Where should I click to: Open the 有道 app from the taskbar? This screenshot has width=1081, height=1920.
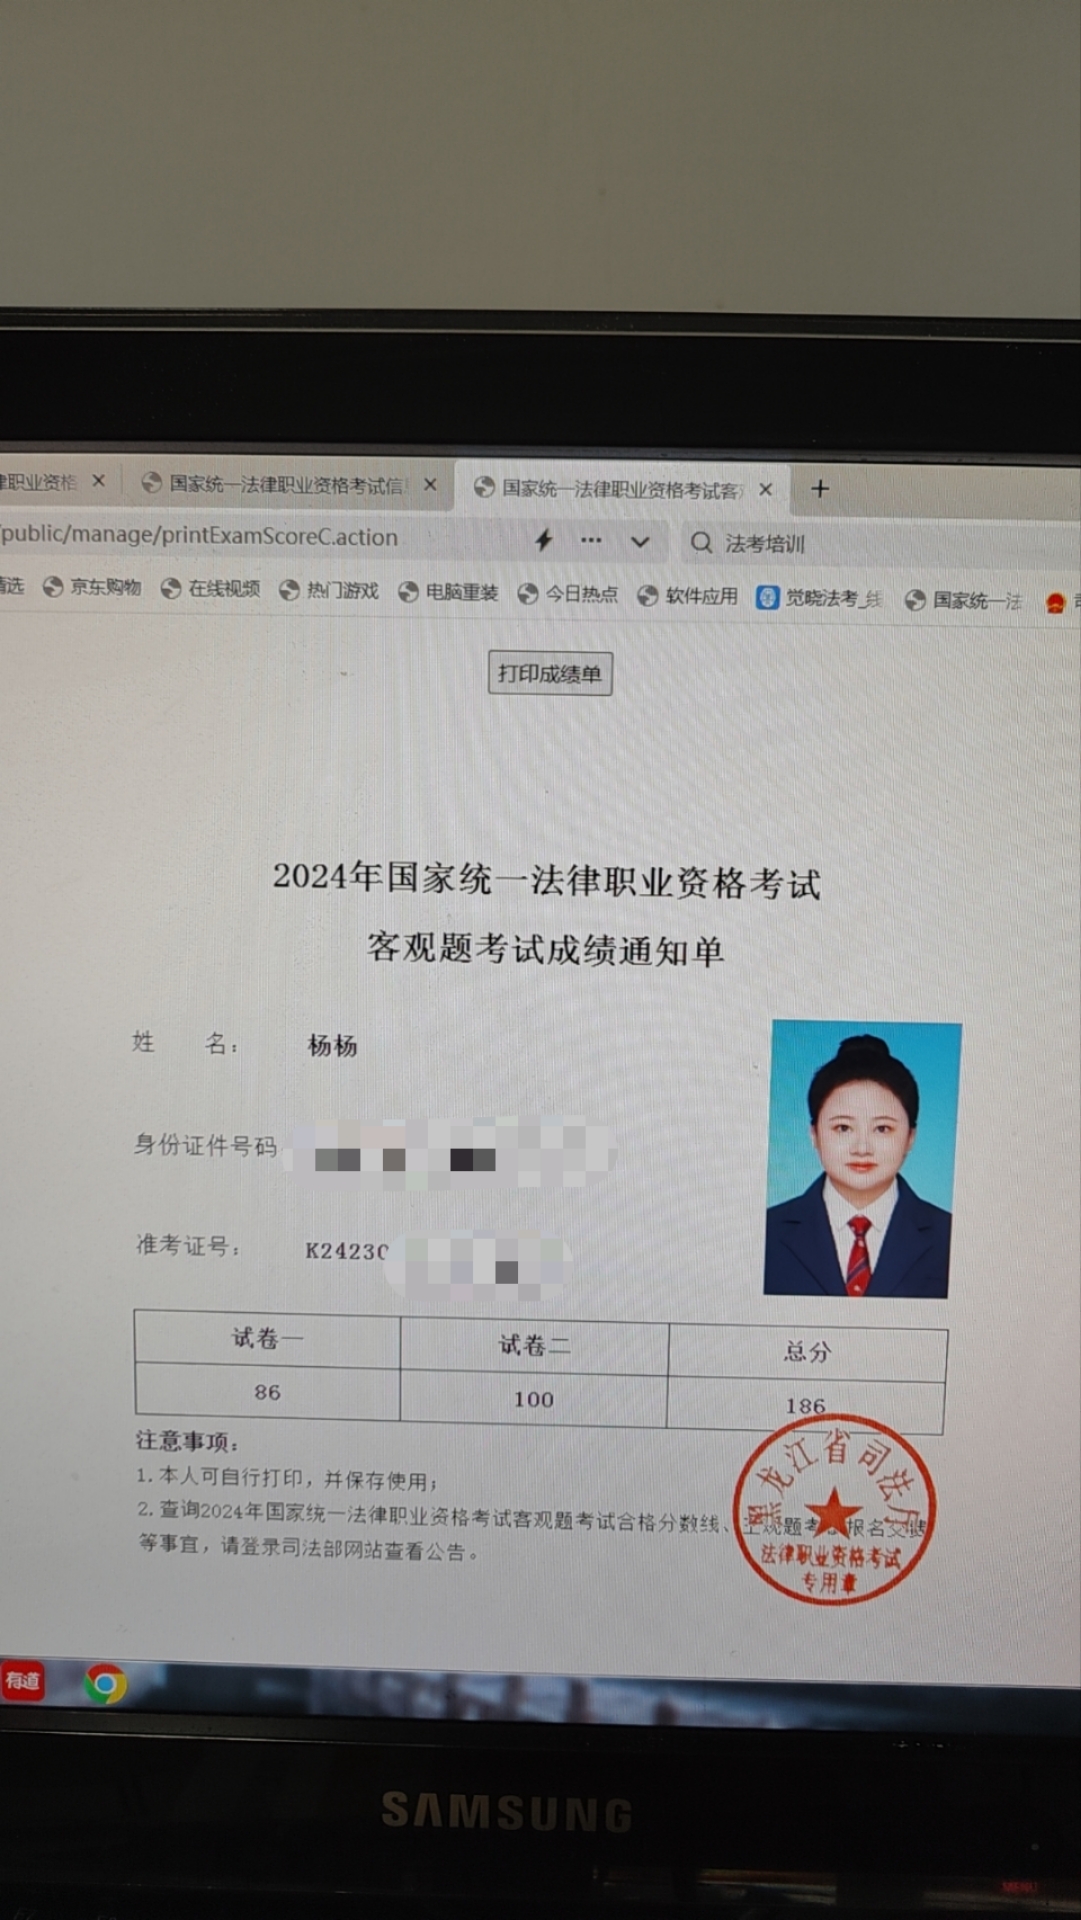22,1681
